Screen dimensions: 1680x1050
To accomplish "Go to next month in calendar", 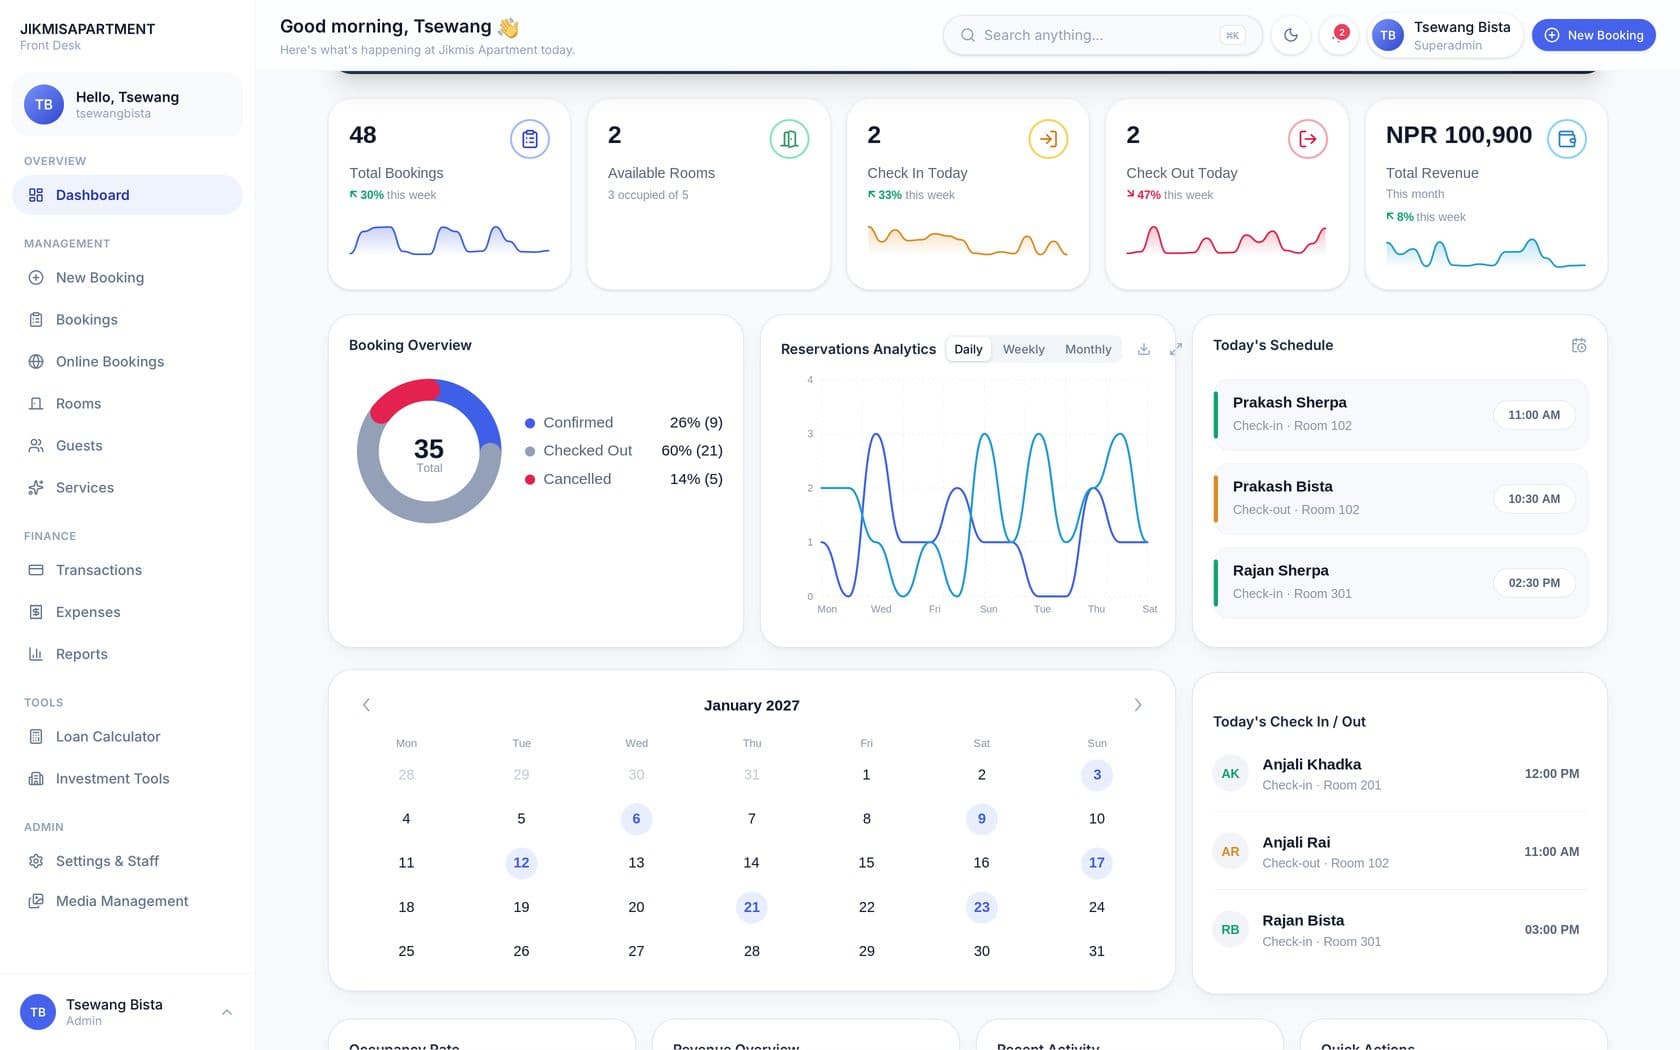I will pyautogui.click(x=1137, y=705).
